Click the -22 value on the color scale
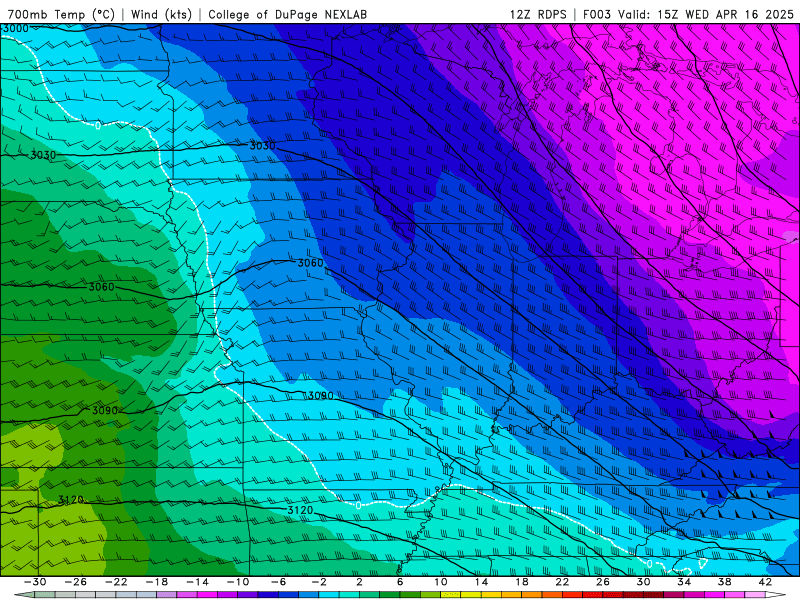Viewport: 800px width, 600px height. tap(116, 582)
